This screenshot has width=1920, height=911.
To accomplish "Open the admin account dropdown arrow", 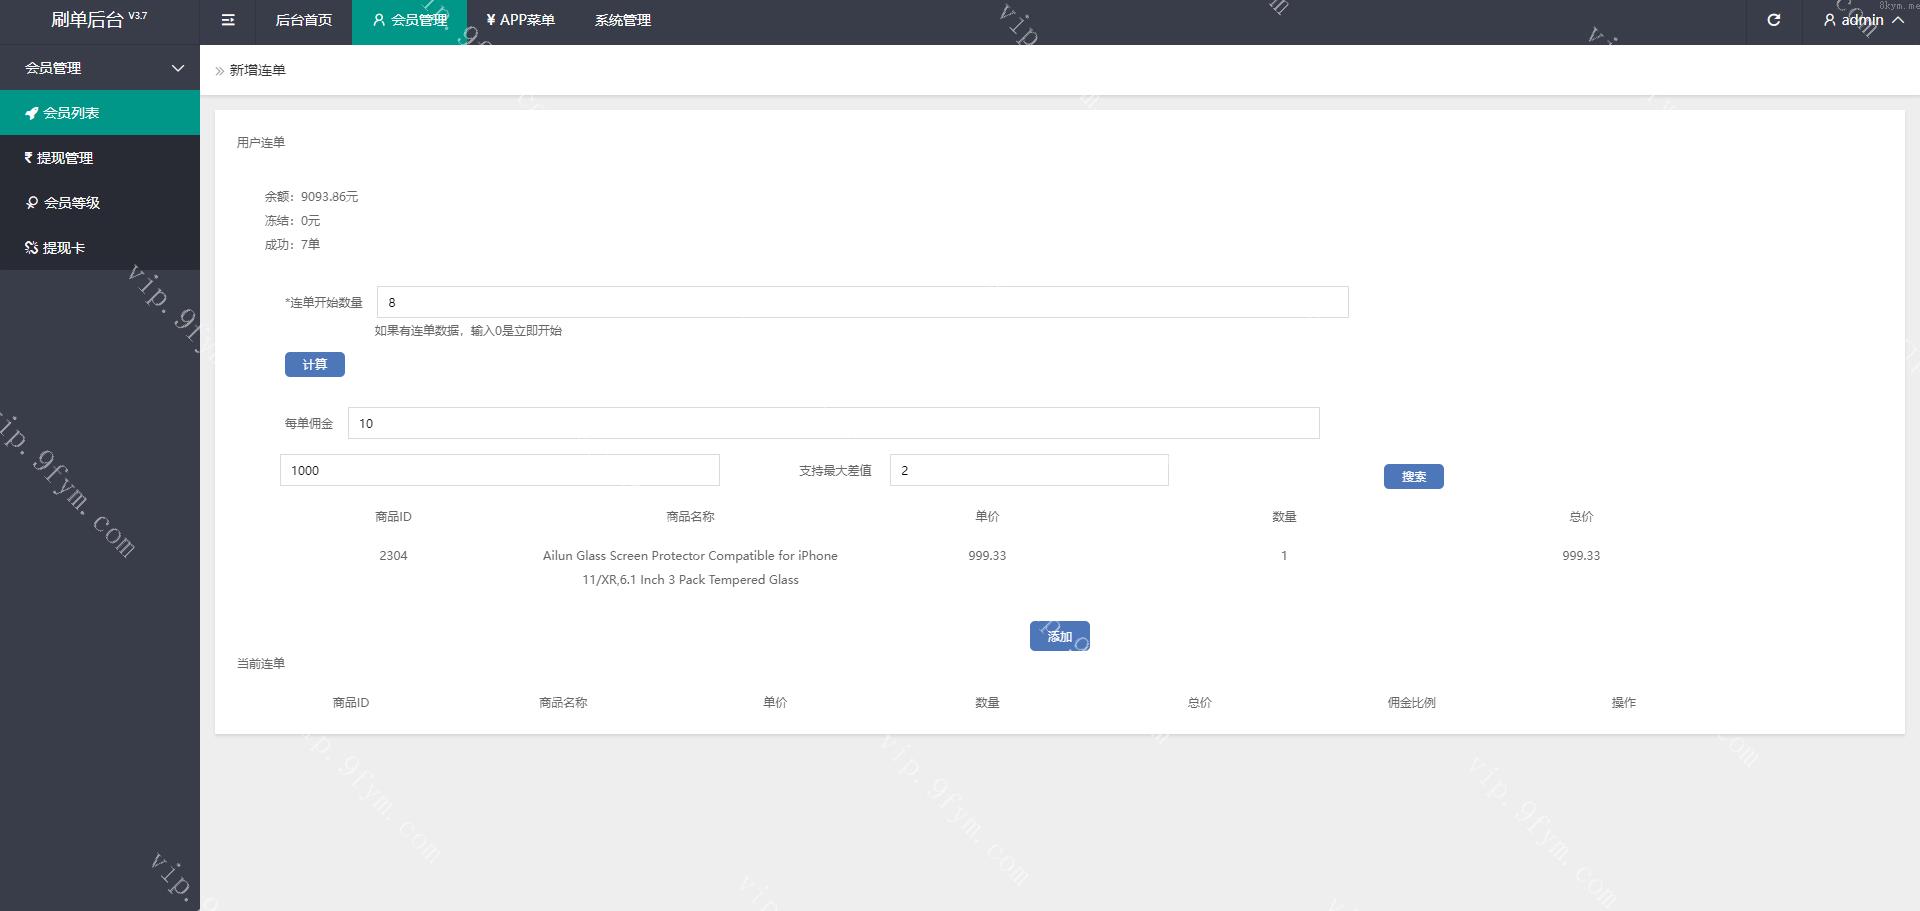I will tap(1897, 20).
